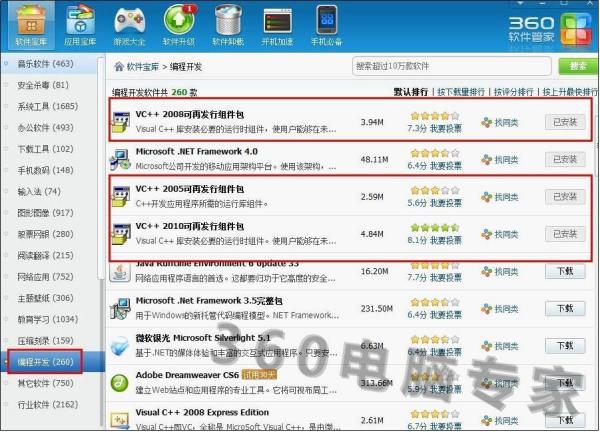
Task: Download Microsoft Silverlight 5.1
Action: pyautogui.click(x=565, y=346)
